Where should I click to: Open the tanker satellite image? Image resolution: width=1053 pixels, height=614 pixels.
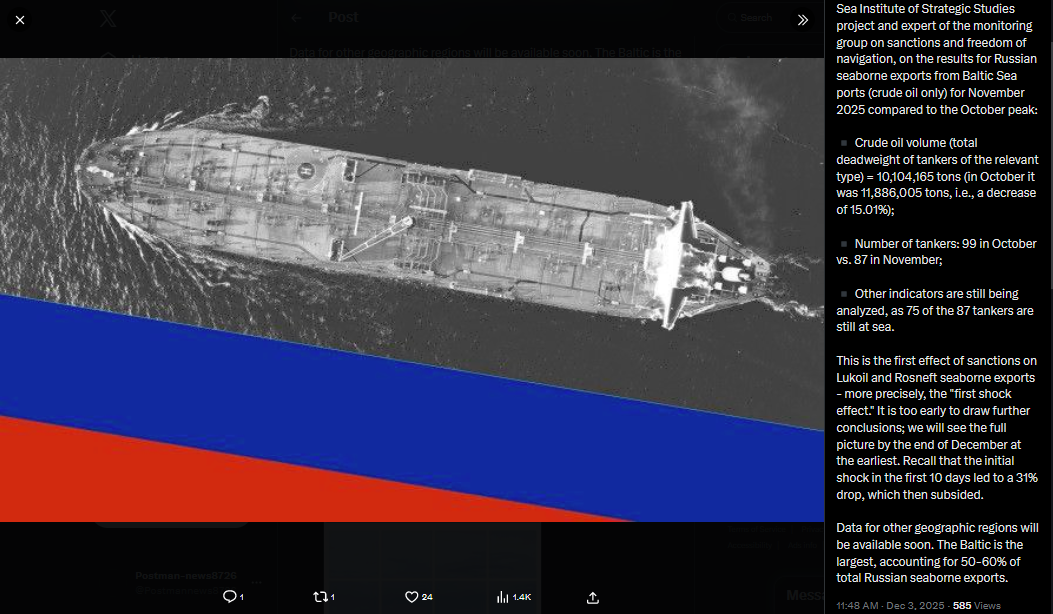412,290
